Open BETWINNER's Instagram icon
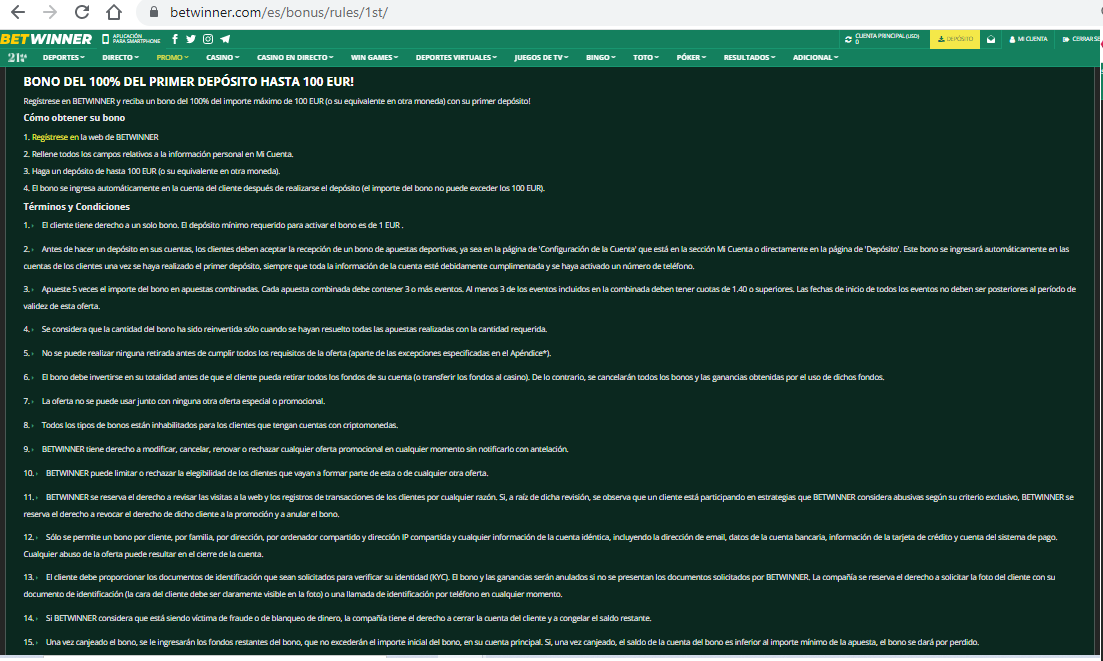This screenshot has height=661, width=1103. click(x=208, y=39)
